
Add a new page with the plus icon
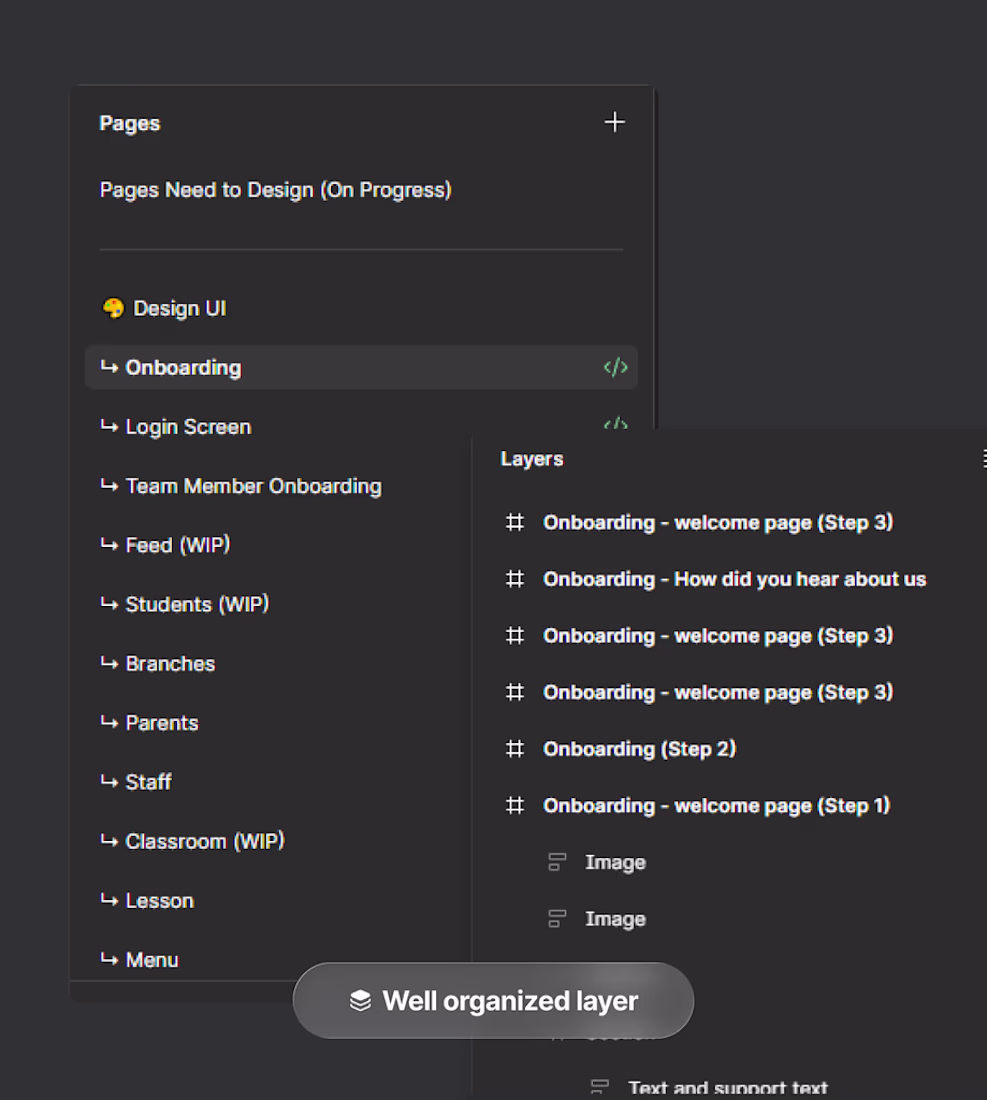coord(614,122)
